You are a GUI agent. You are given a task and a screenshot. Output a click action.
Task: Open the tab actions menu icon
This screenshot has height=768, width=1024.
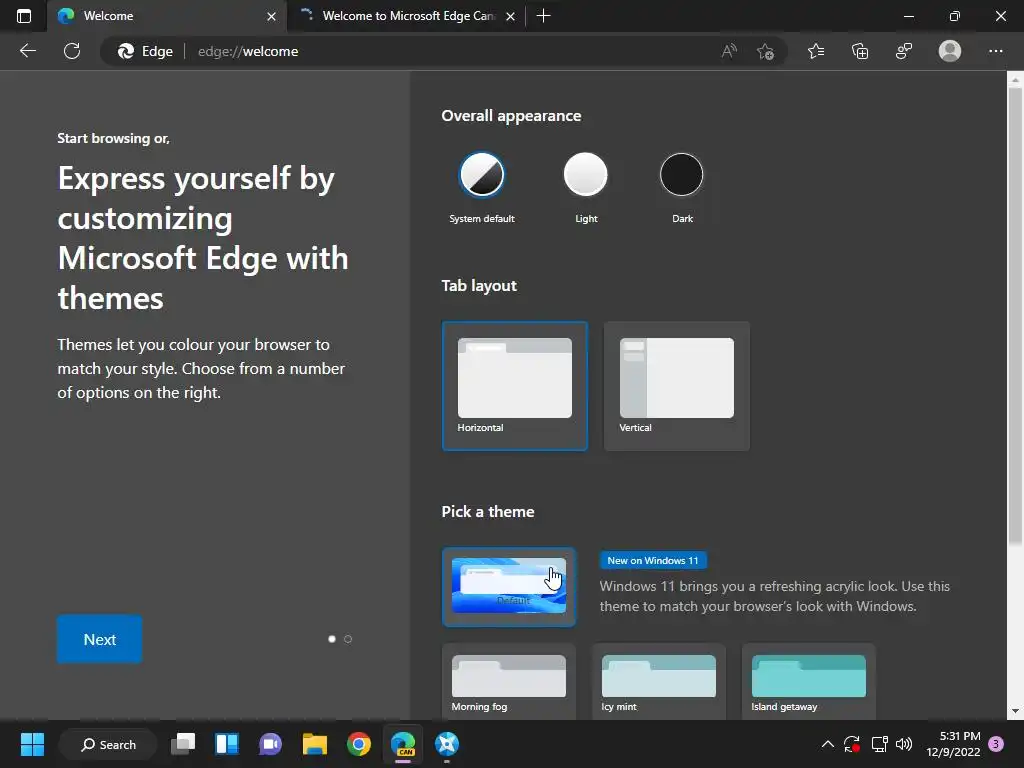24,16
